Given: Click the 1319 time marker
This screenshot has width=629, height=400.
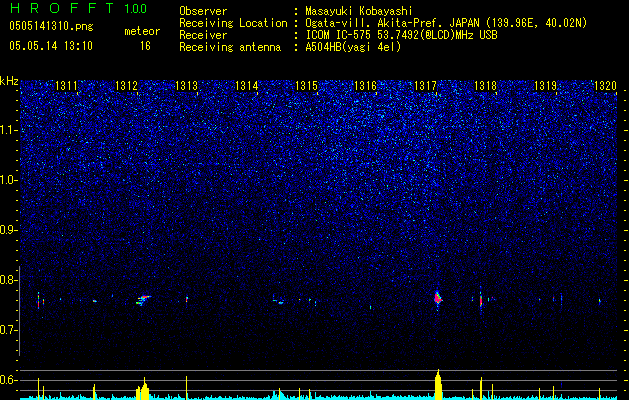Looking at the screenshot, I should pyautogui.click(x=546, y=86).
